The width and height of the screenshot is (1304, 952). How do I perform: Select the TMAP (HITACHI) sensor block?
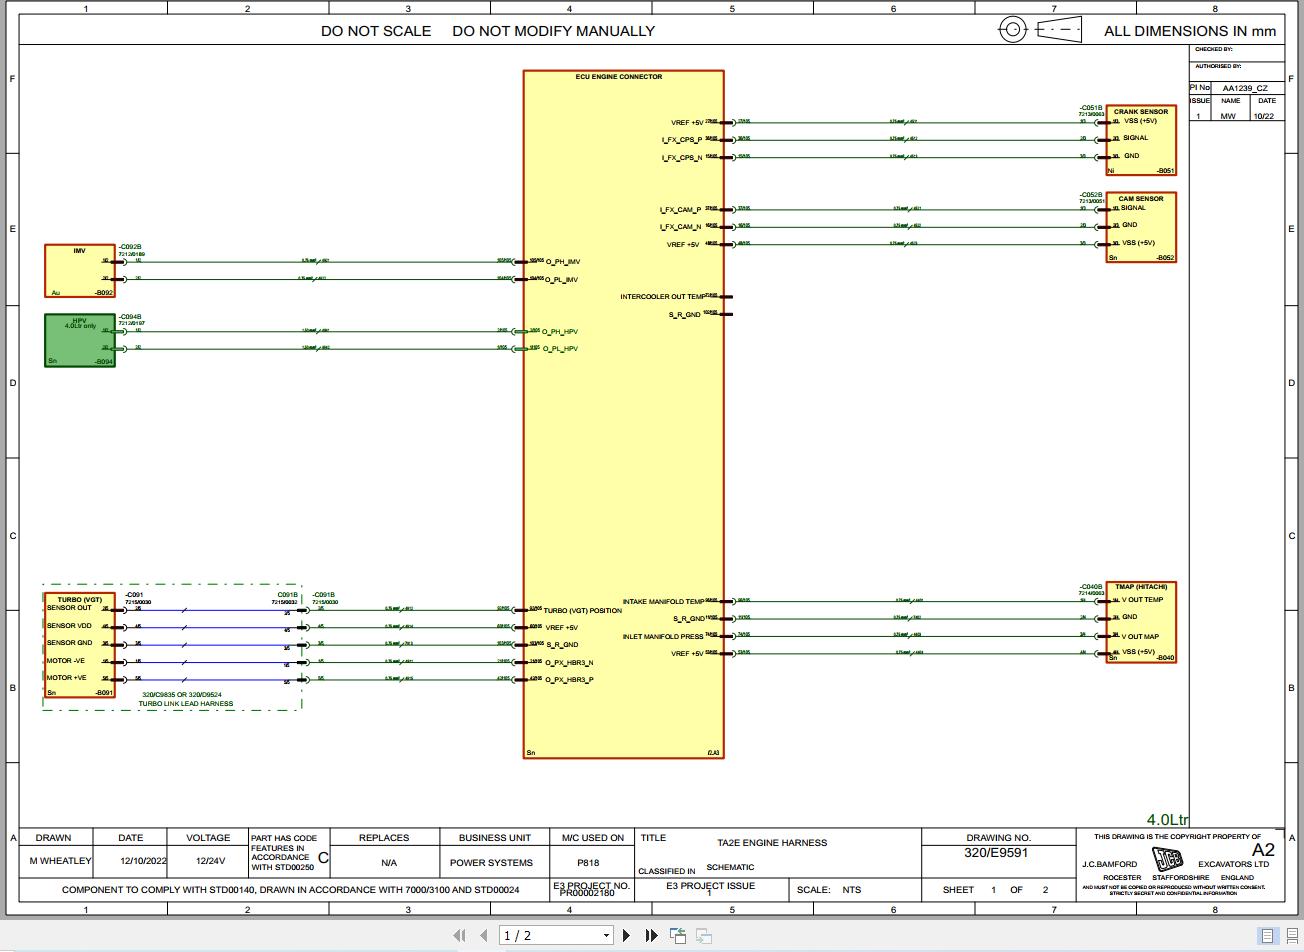click(x=1140, y=622)
